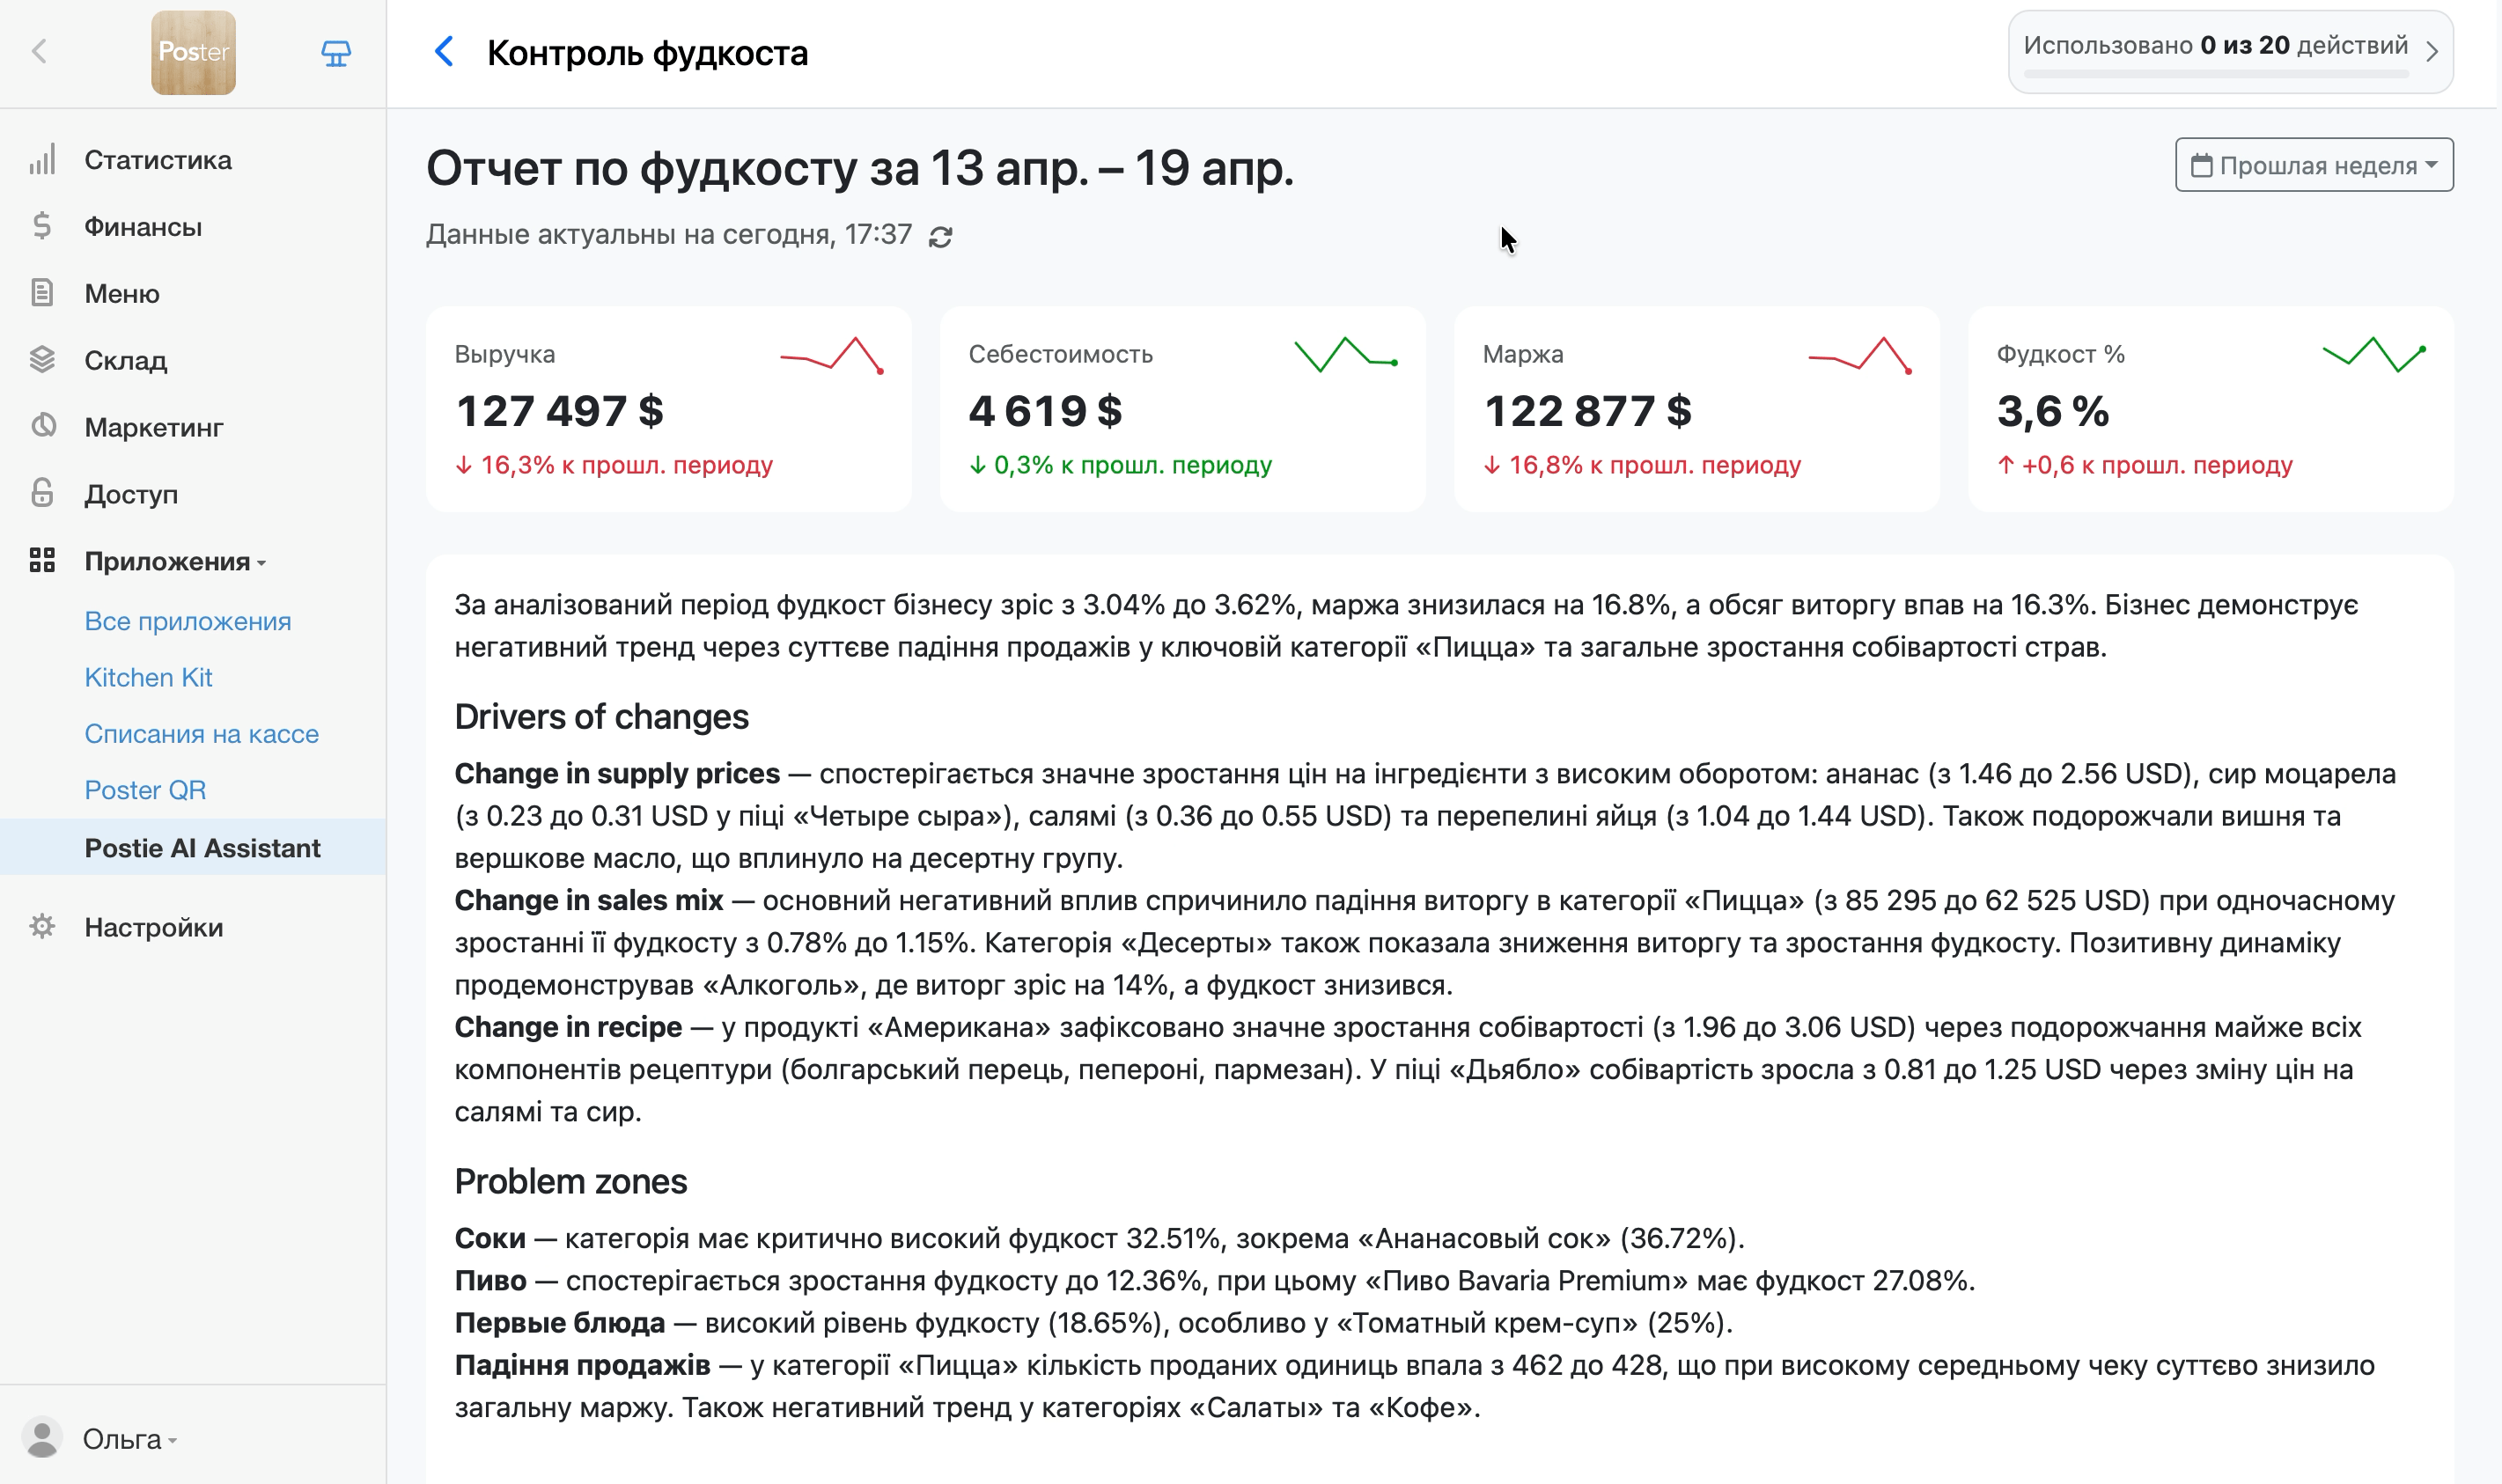Open the Все приложения link
The image size is (2502, 1484).
[187, 621]
